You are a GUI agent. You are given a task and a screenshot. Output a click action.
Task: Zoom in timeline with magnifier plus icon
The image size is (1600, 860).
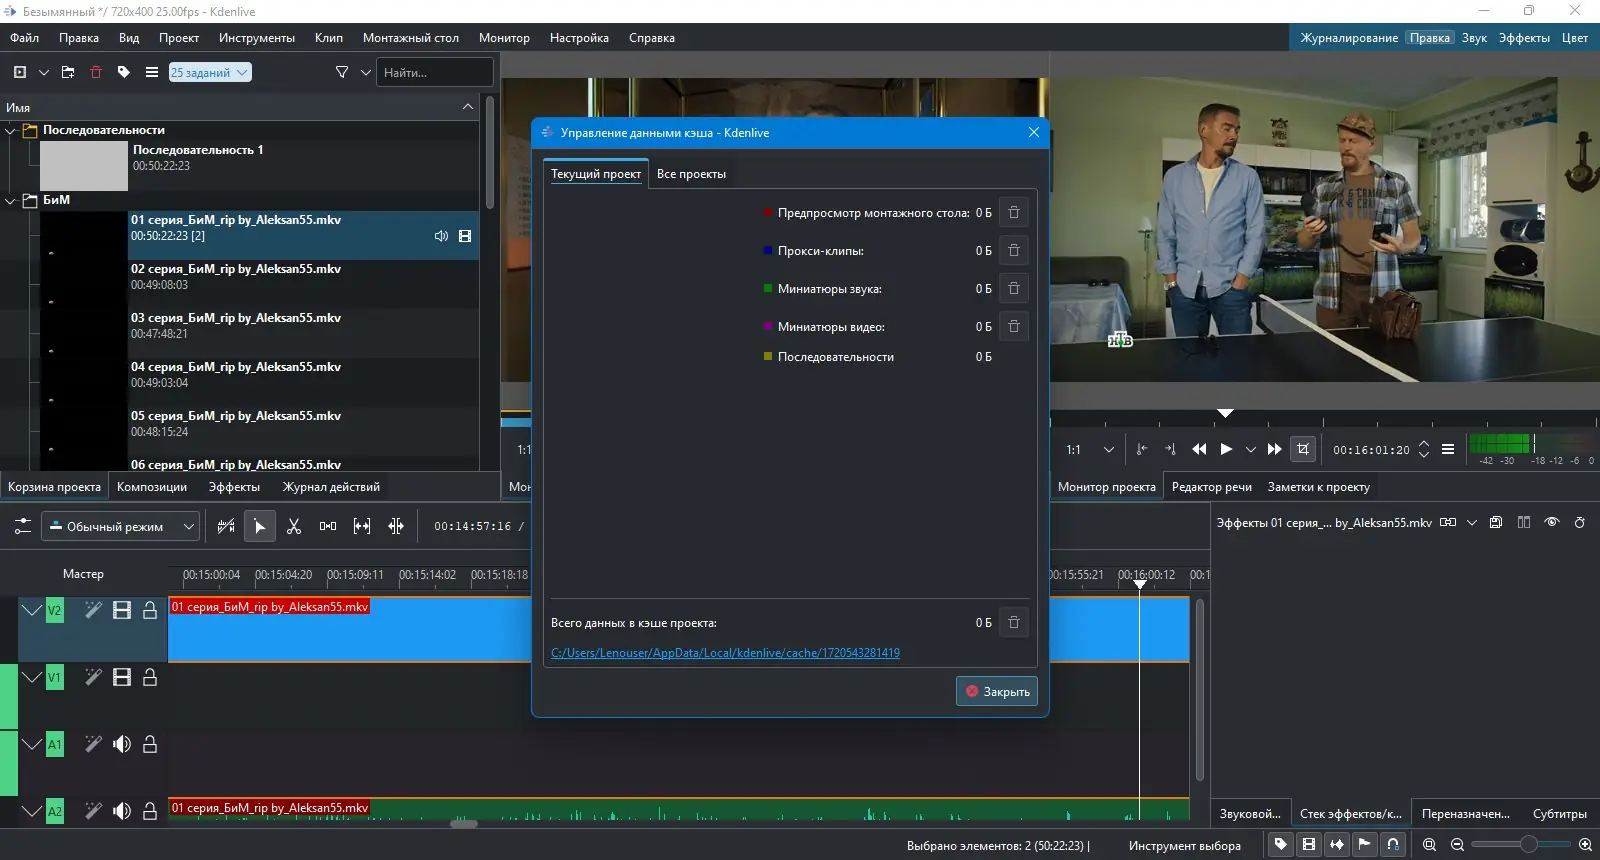(x=1585, y=845)
